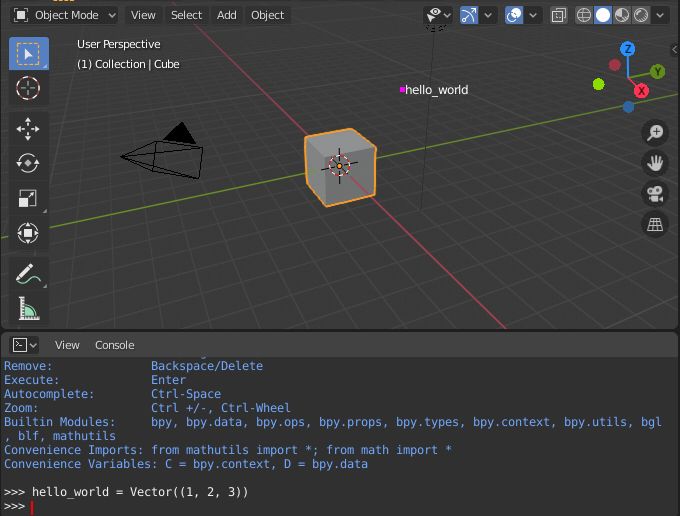Select the Select Box tool
Viewport: 680px width, 516px height.
28,54
